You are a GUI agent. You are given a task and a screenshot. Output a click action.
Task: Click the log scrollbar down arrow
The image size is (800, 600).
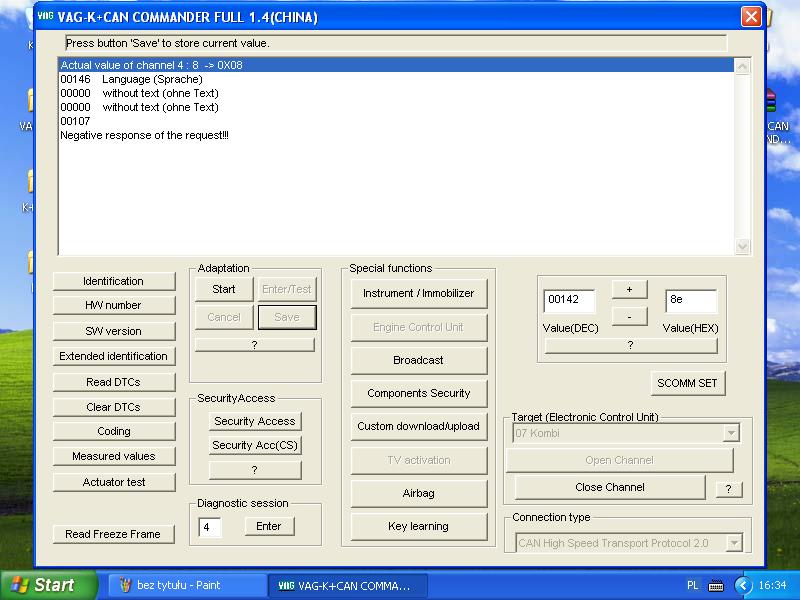click(x=742, y=246)
